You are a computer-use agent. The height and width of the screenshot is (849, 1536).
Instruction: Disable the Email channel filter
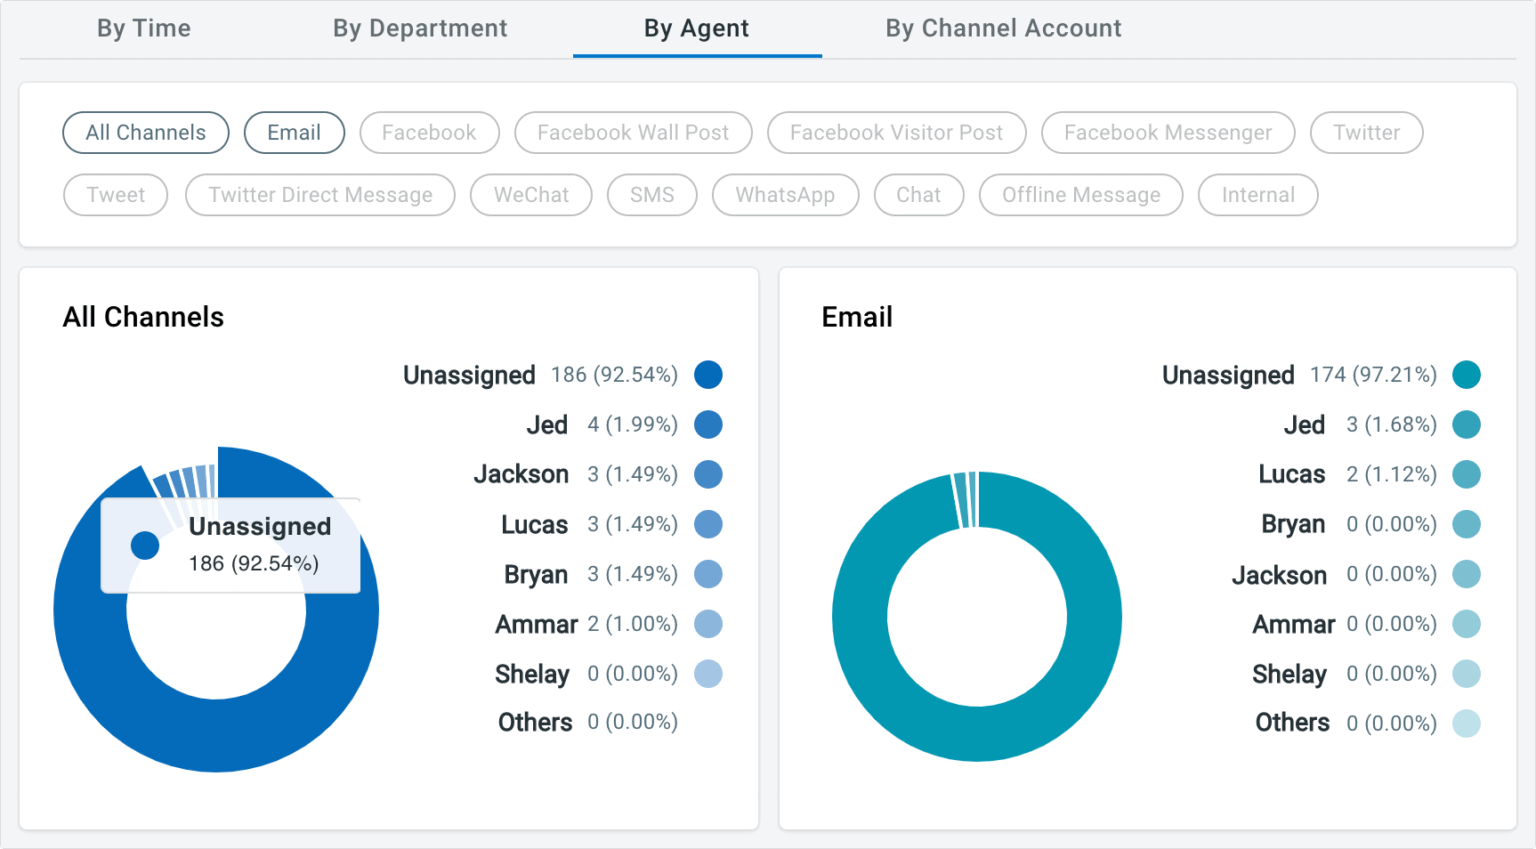294,132
